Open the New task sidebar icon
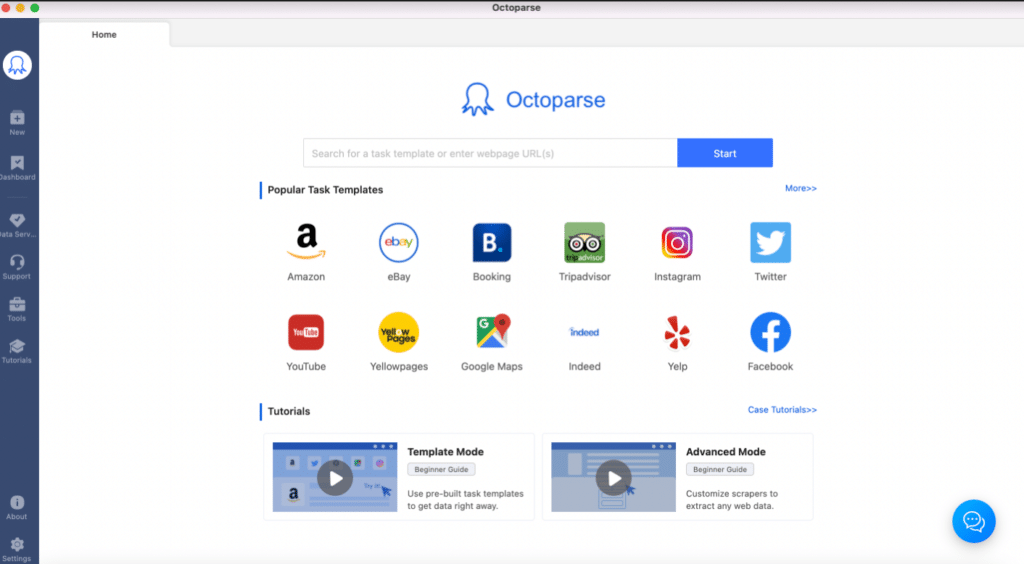This screenshot has height=564, width=1024. pyautogui.click(x=17, y=120)
